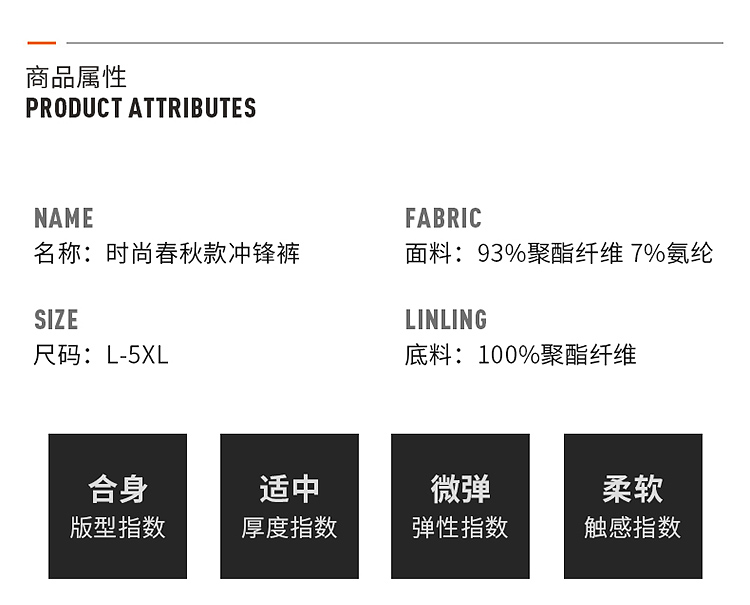Click the gray divider line at top

pos(390,43)
